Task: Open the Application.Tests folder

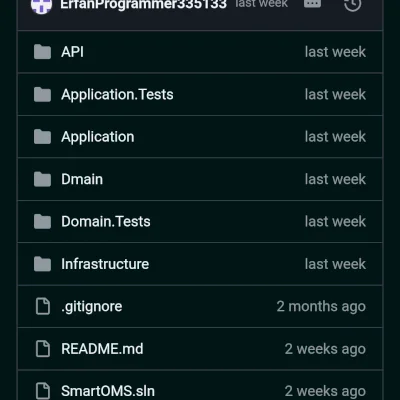Action: click(x=117, y=95)
